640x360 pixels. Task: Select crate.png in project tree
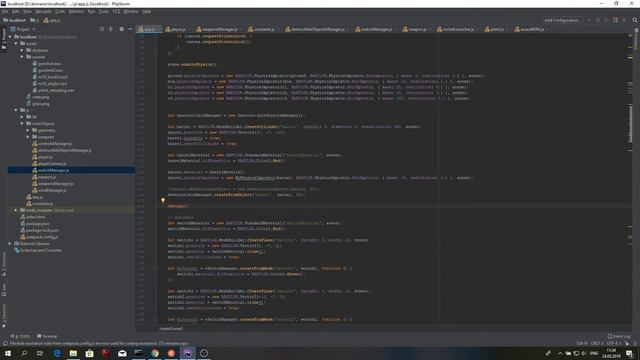tap(40, 97)
